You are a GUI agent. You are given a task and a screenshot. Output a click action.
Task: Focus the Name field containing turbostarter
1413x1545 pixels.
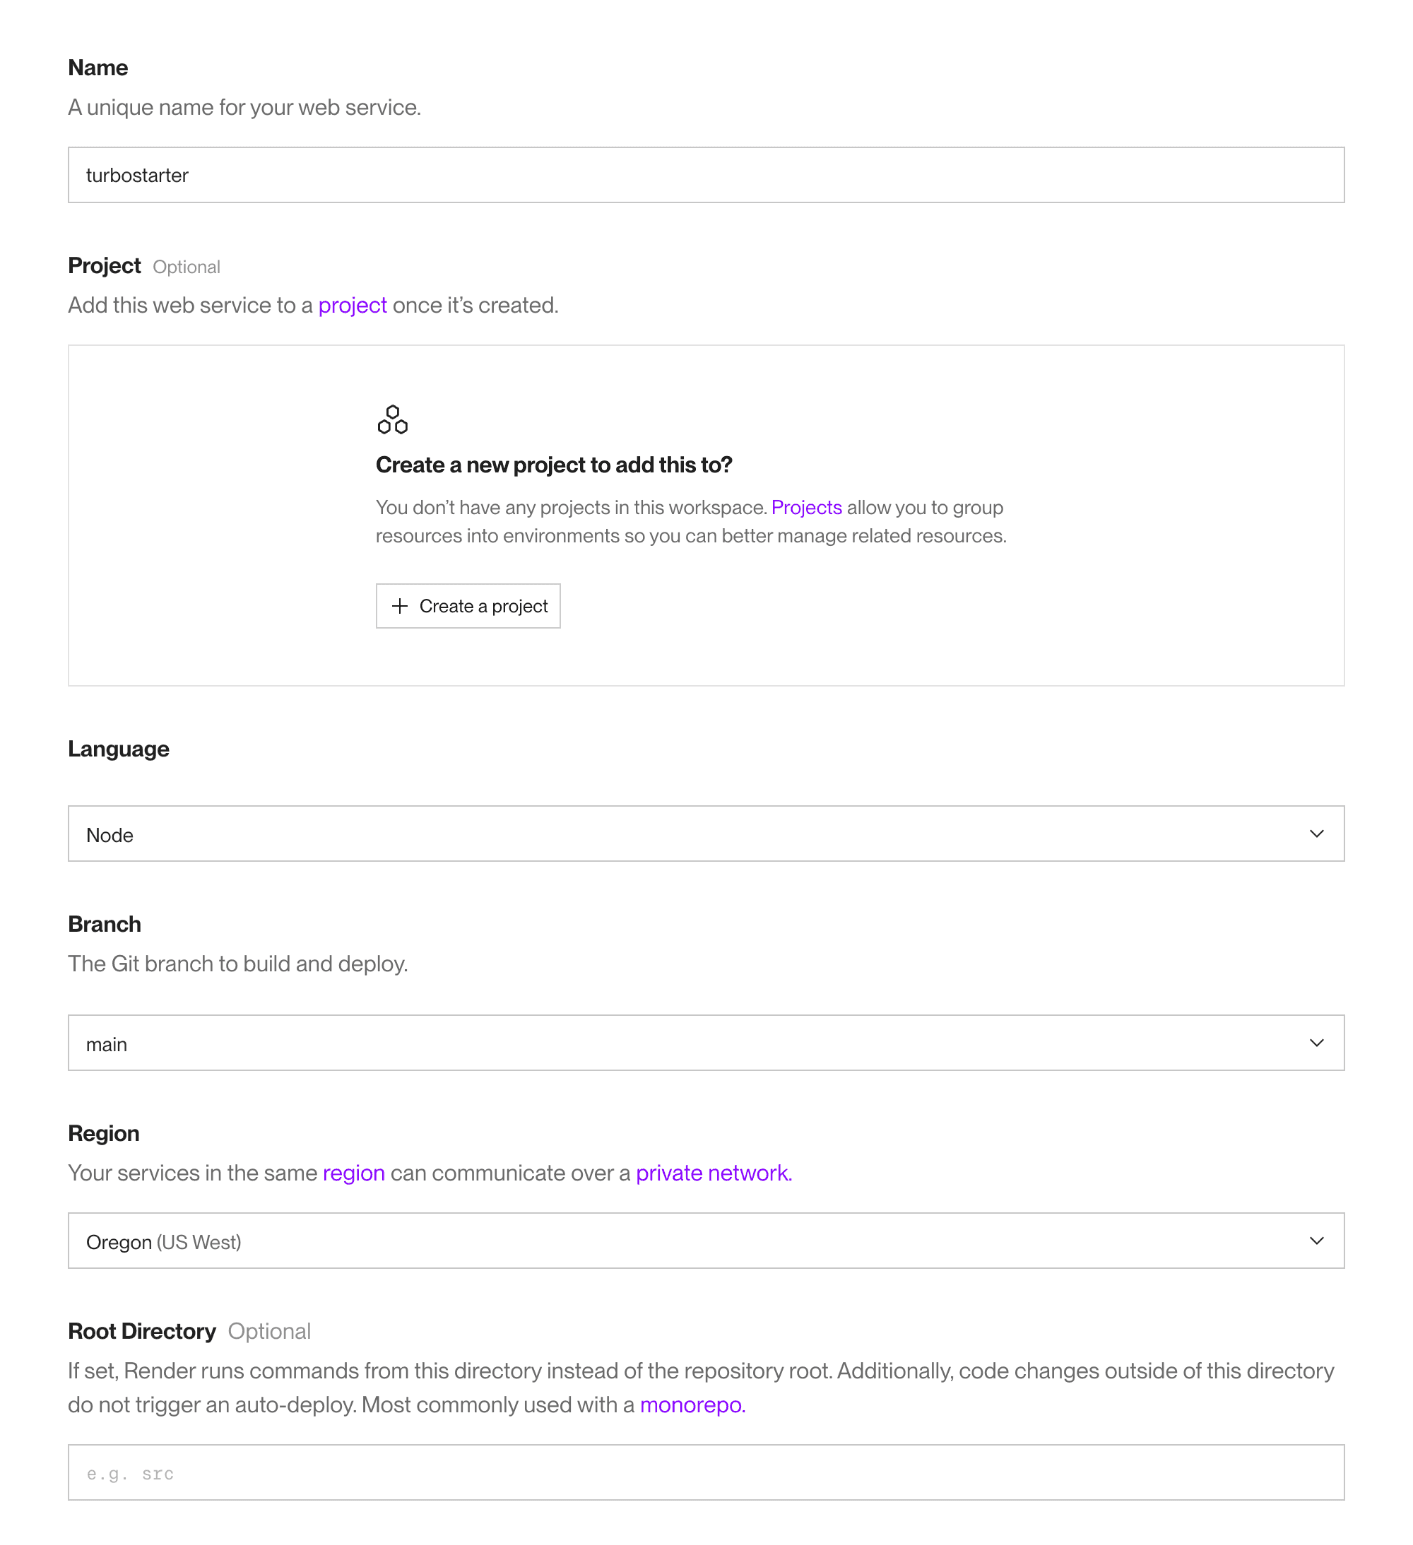(706, 175)
